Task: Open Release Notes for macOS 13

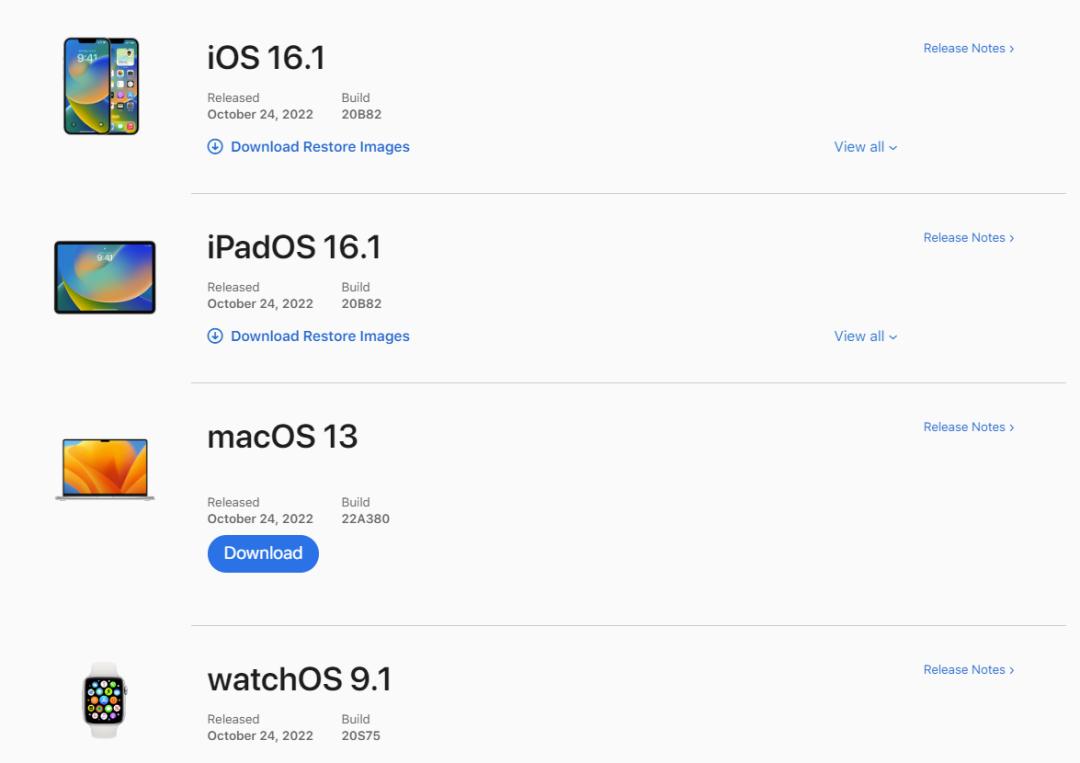Action: (x=968, y=427)
